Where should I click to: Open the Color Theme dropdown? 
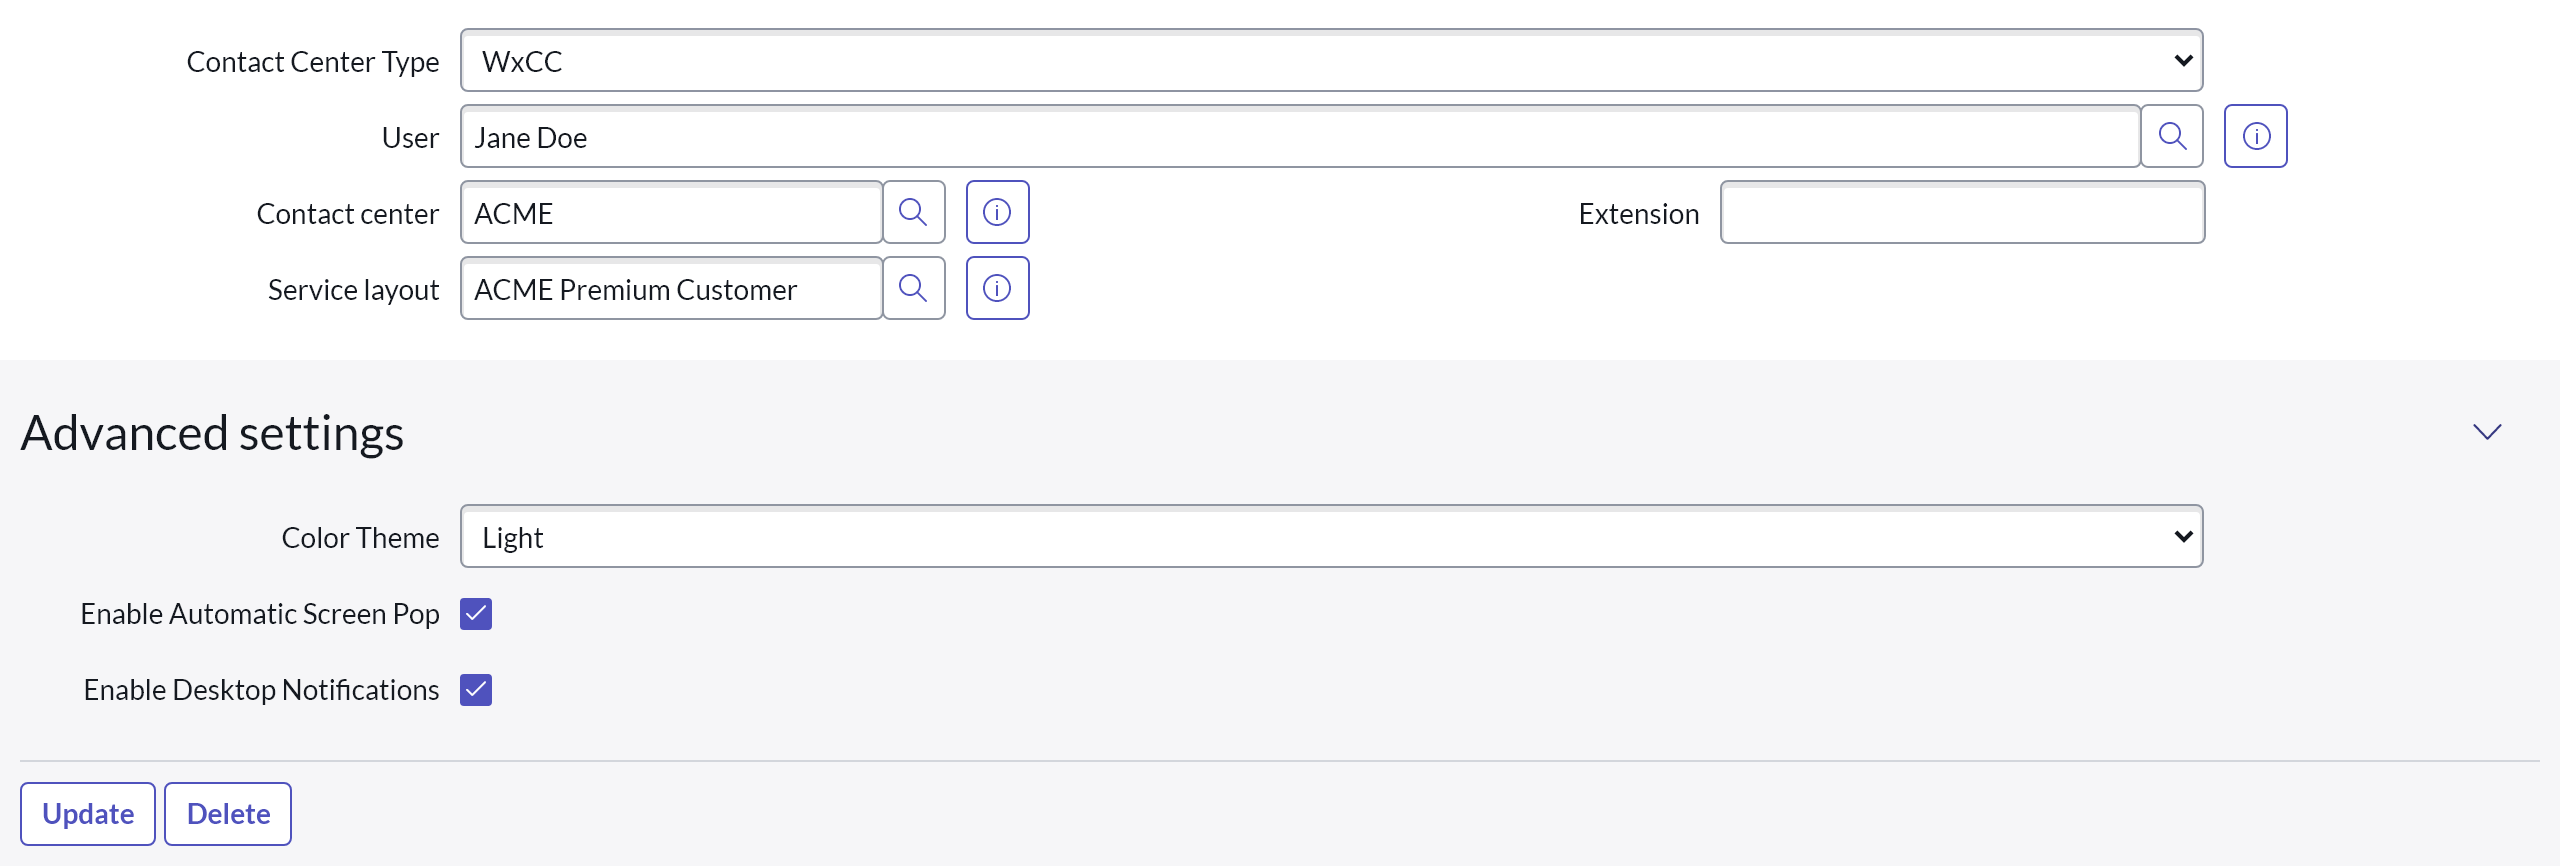pos(1331,537)
